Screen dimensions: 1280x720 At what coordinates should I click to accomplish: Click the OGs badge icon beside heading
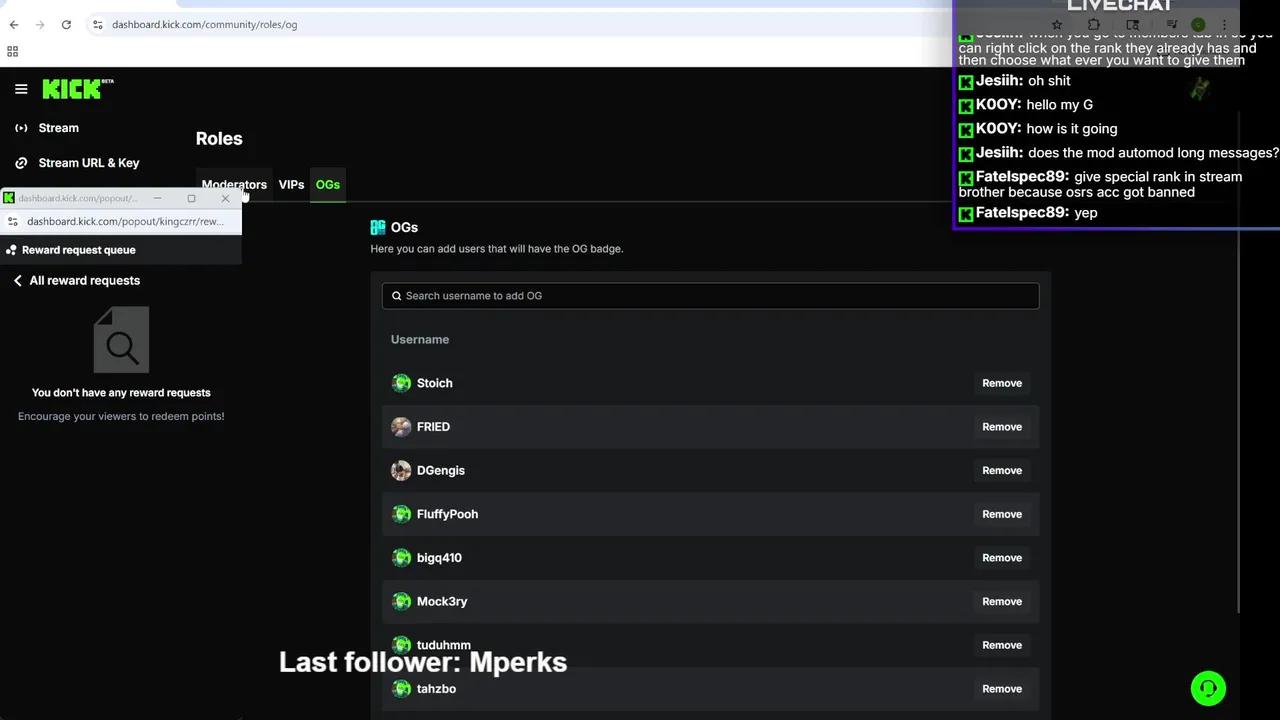pos(378,228)
